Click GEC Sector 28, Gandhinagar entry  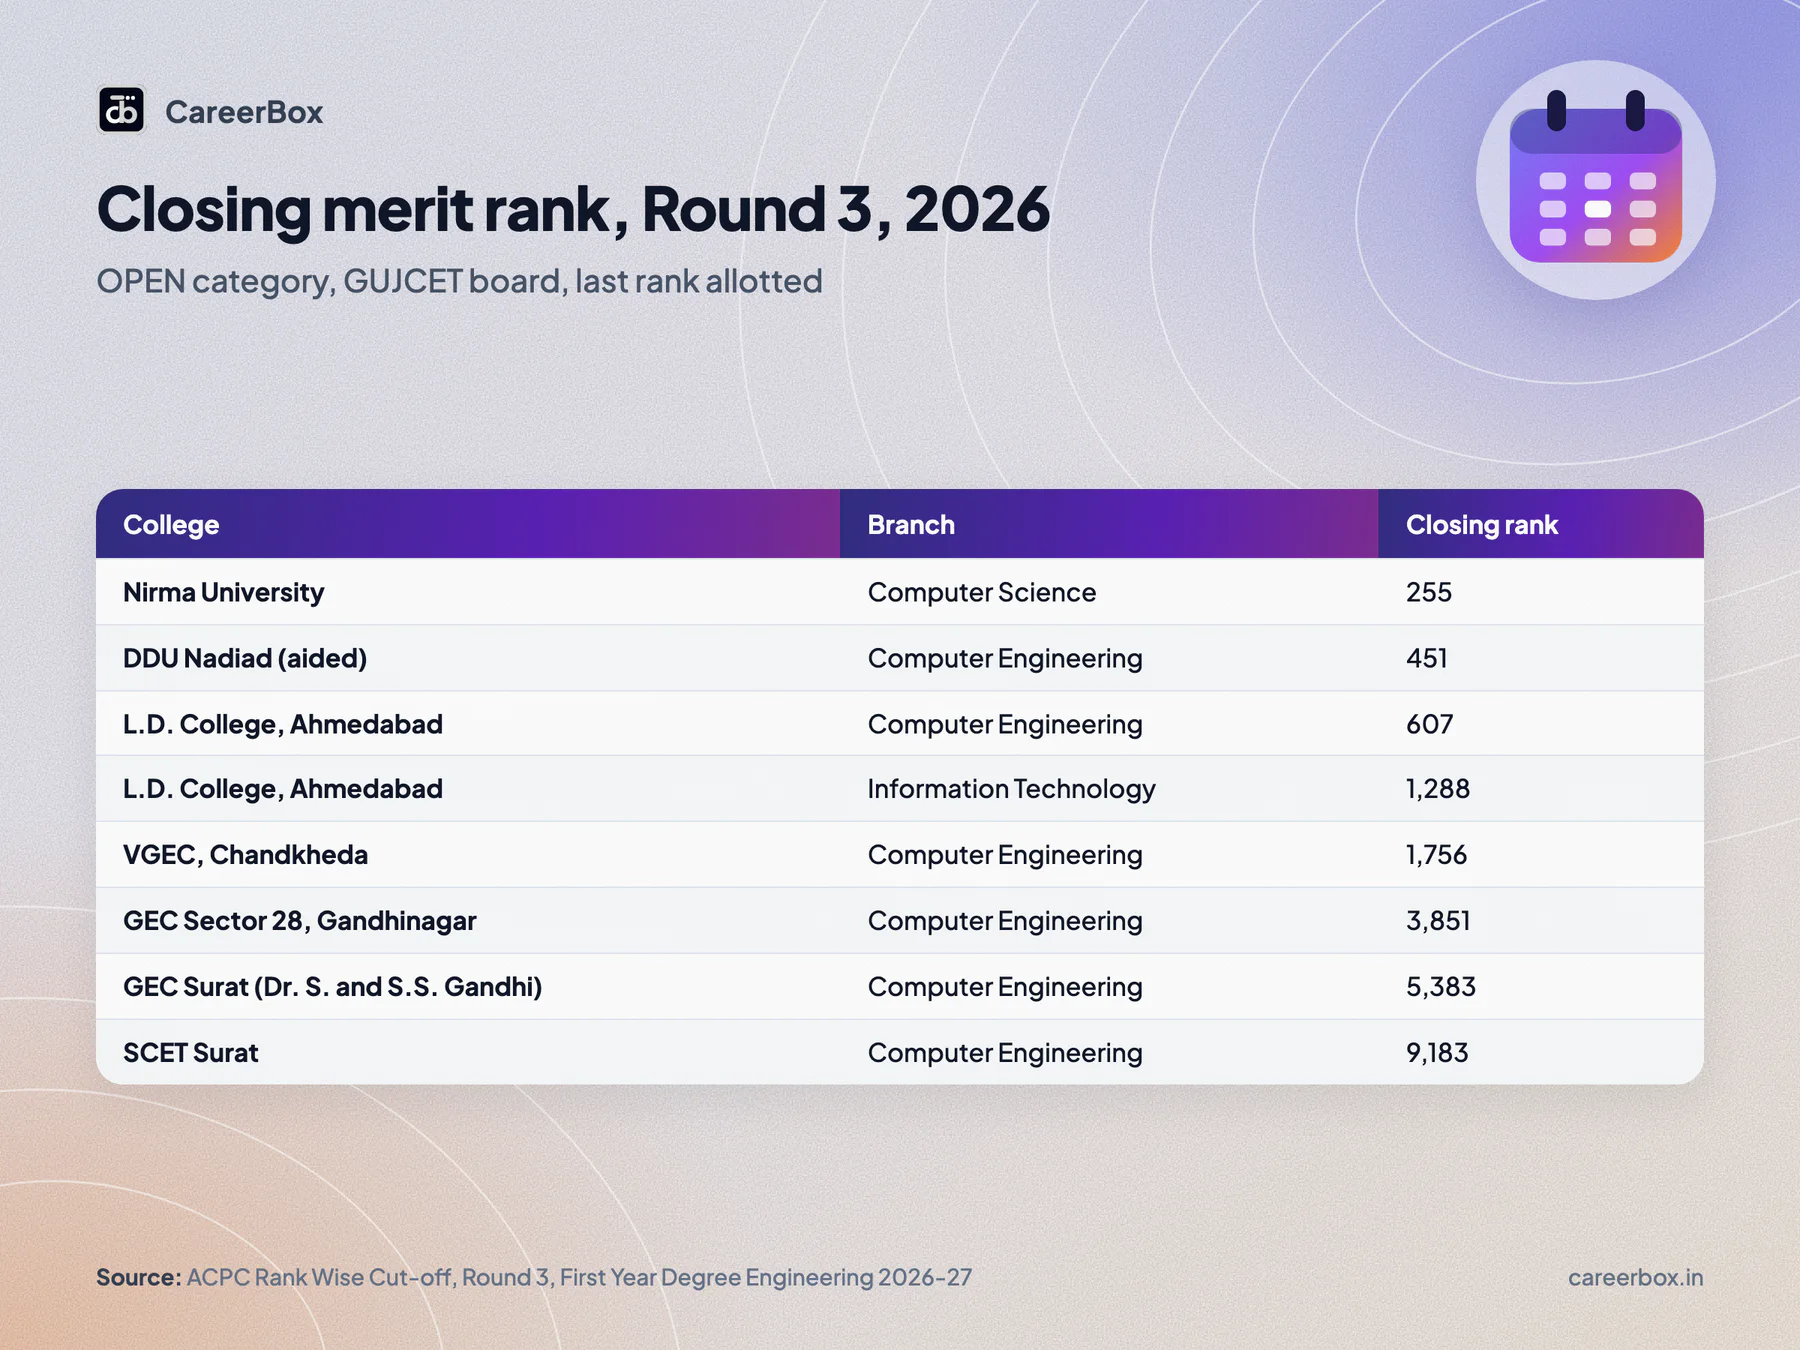point(300,921)
